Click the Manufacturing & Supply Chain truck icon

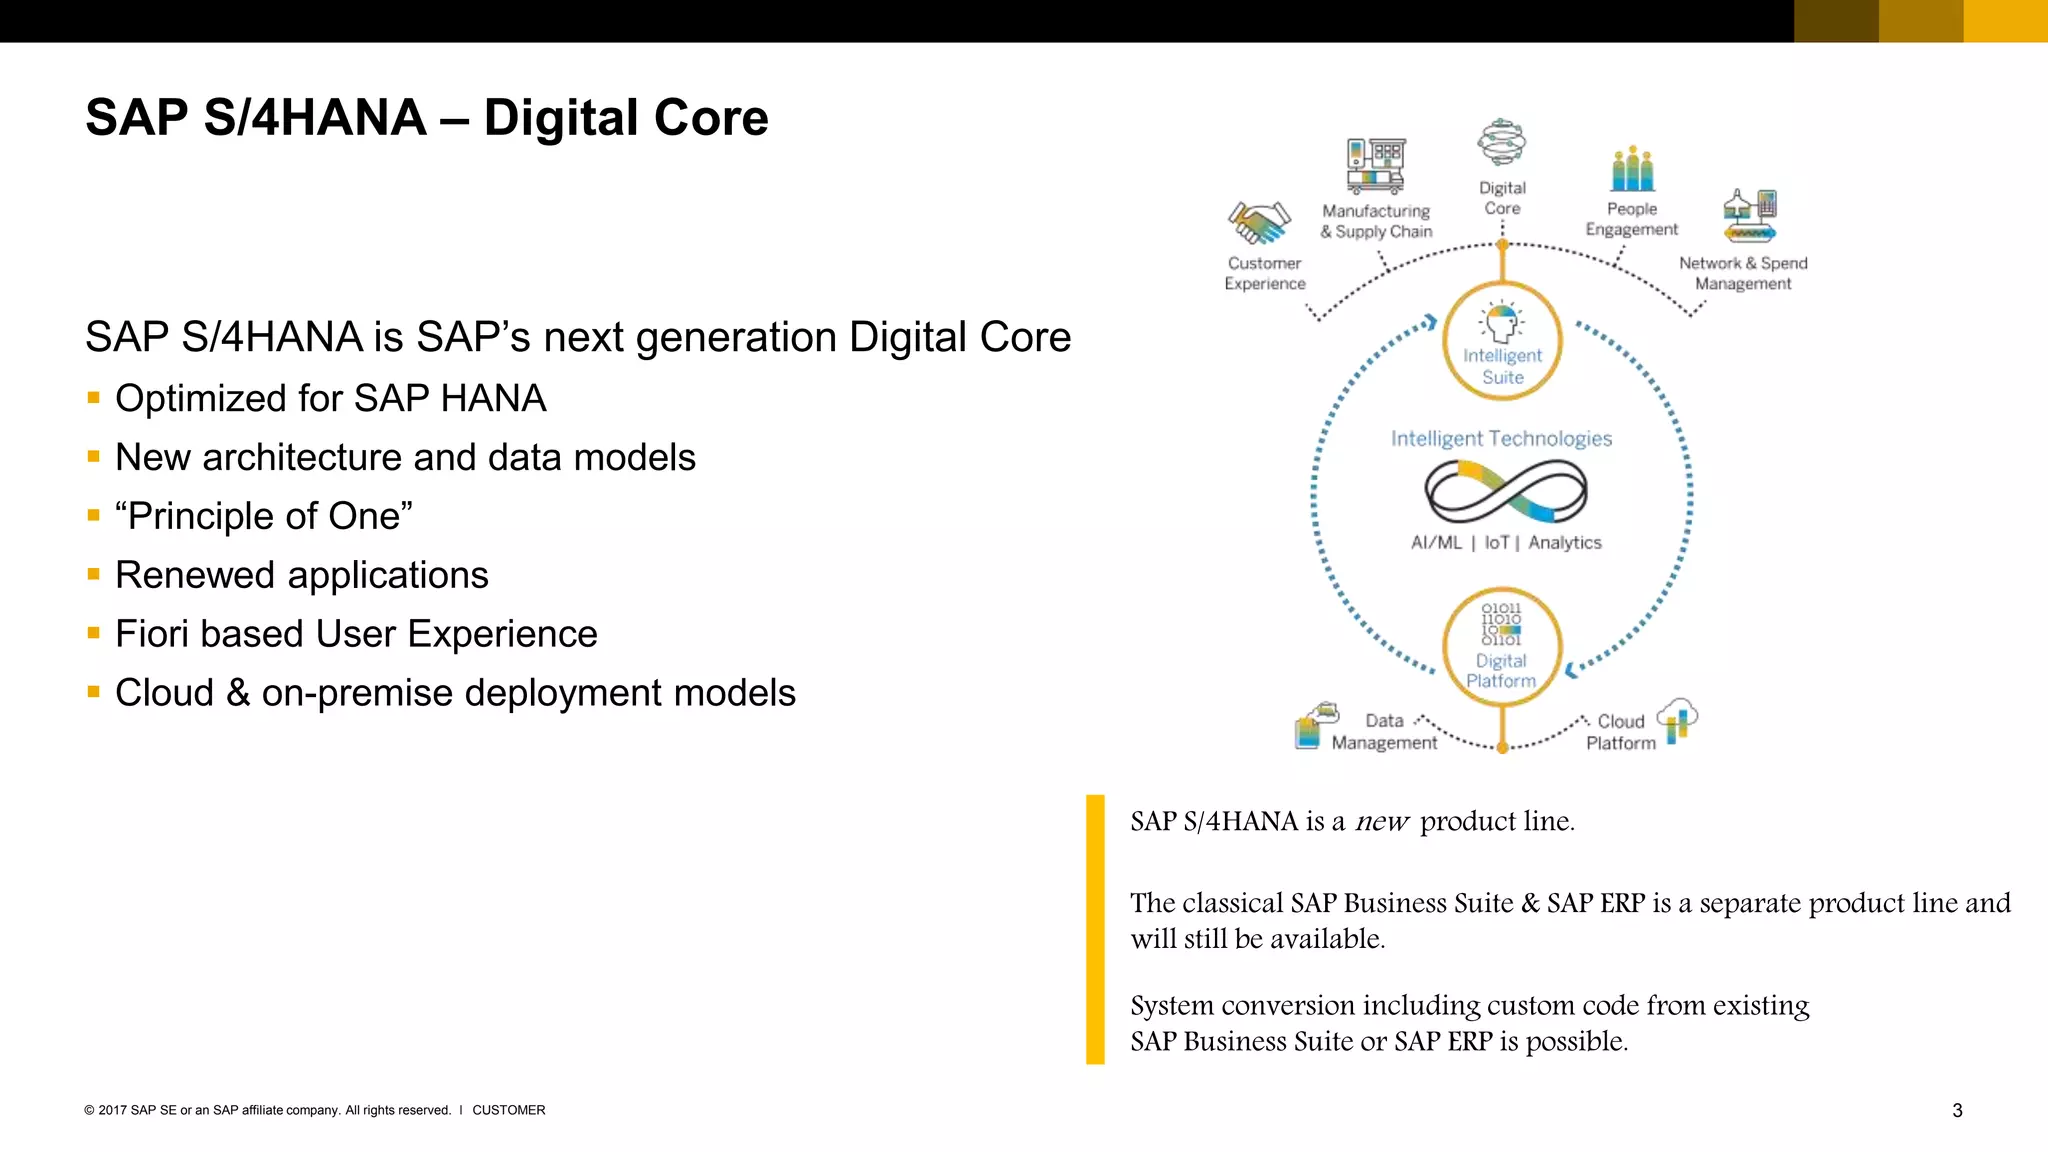(1376, 166)
